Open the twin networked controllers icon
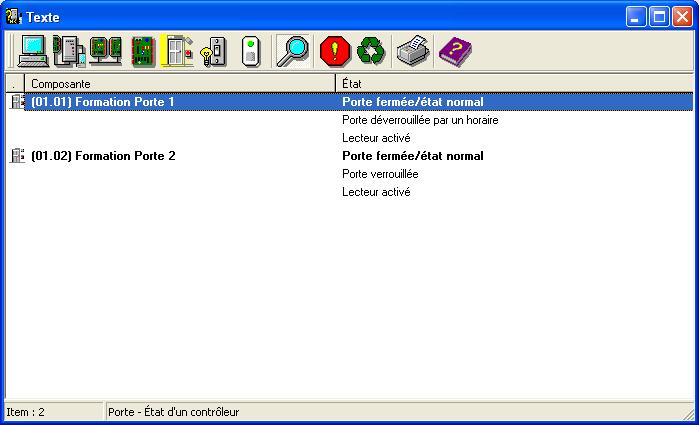The height and width of the screenshot is (425, 699). [106, 51]
